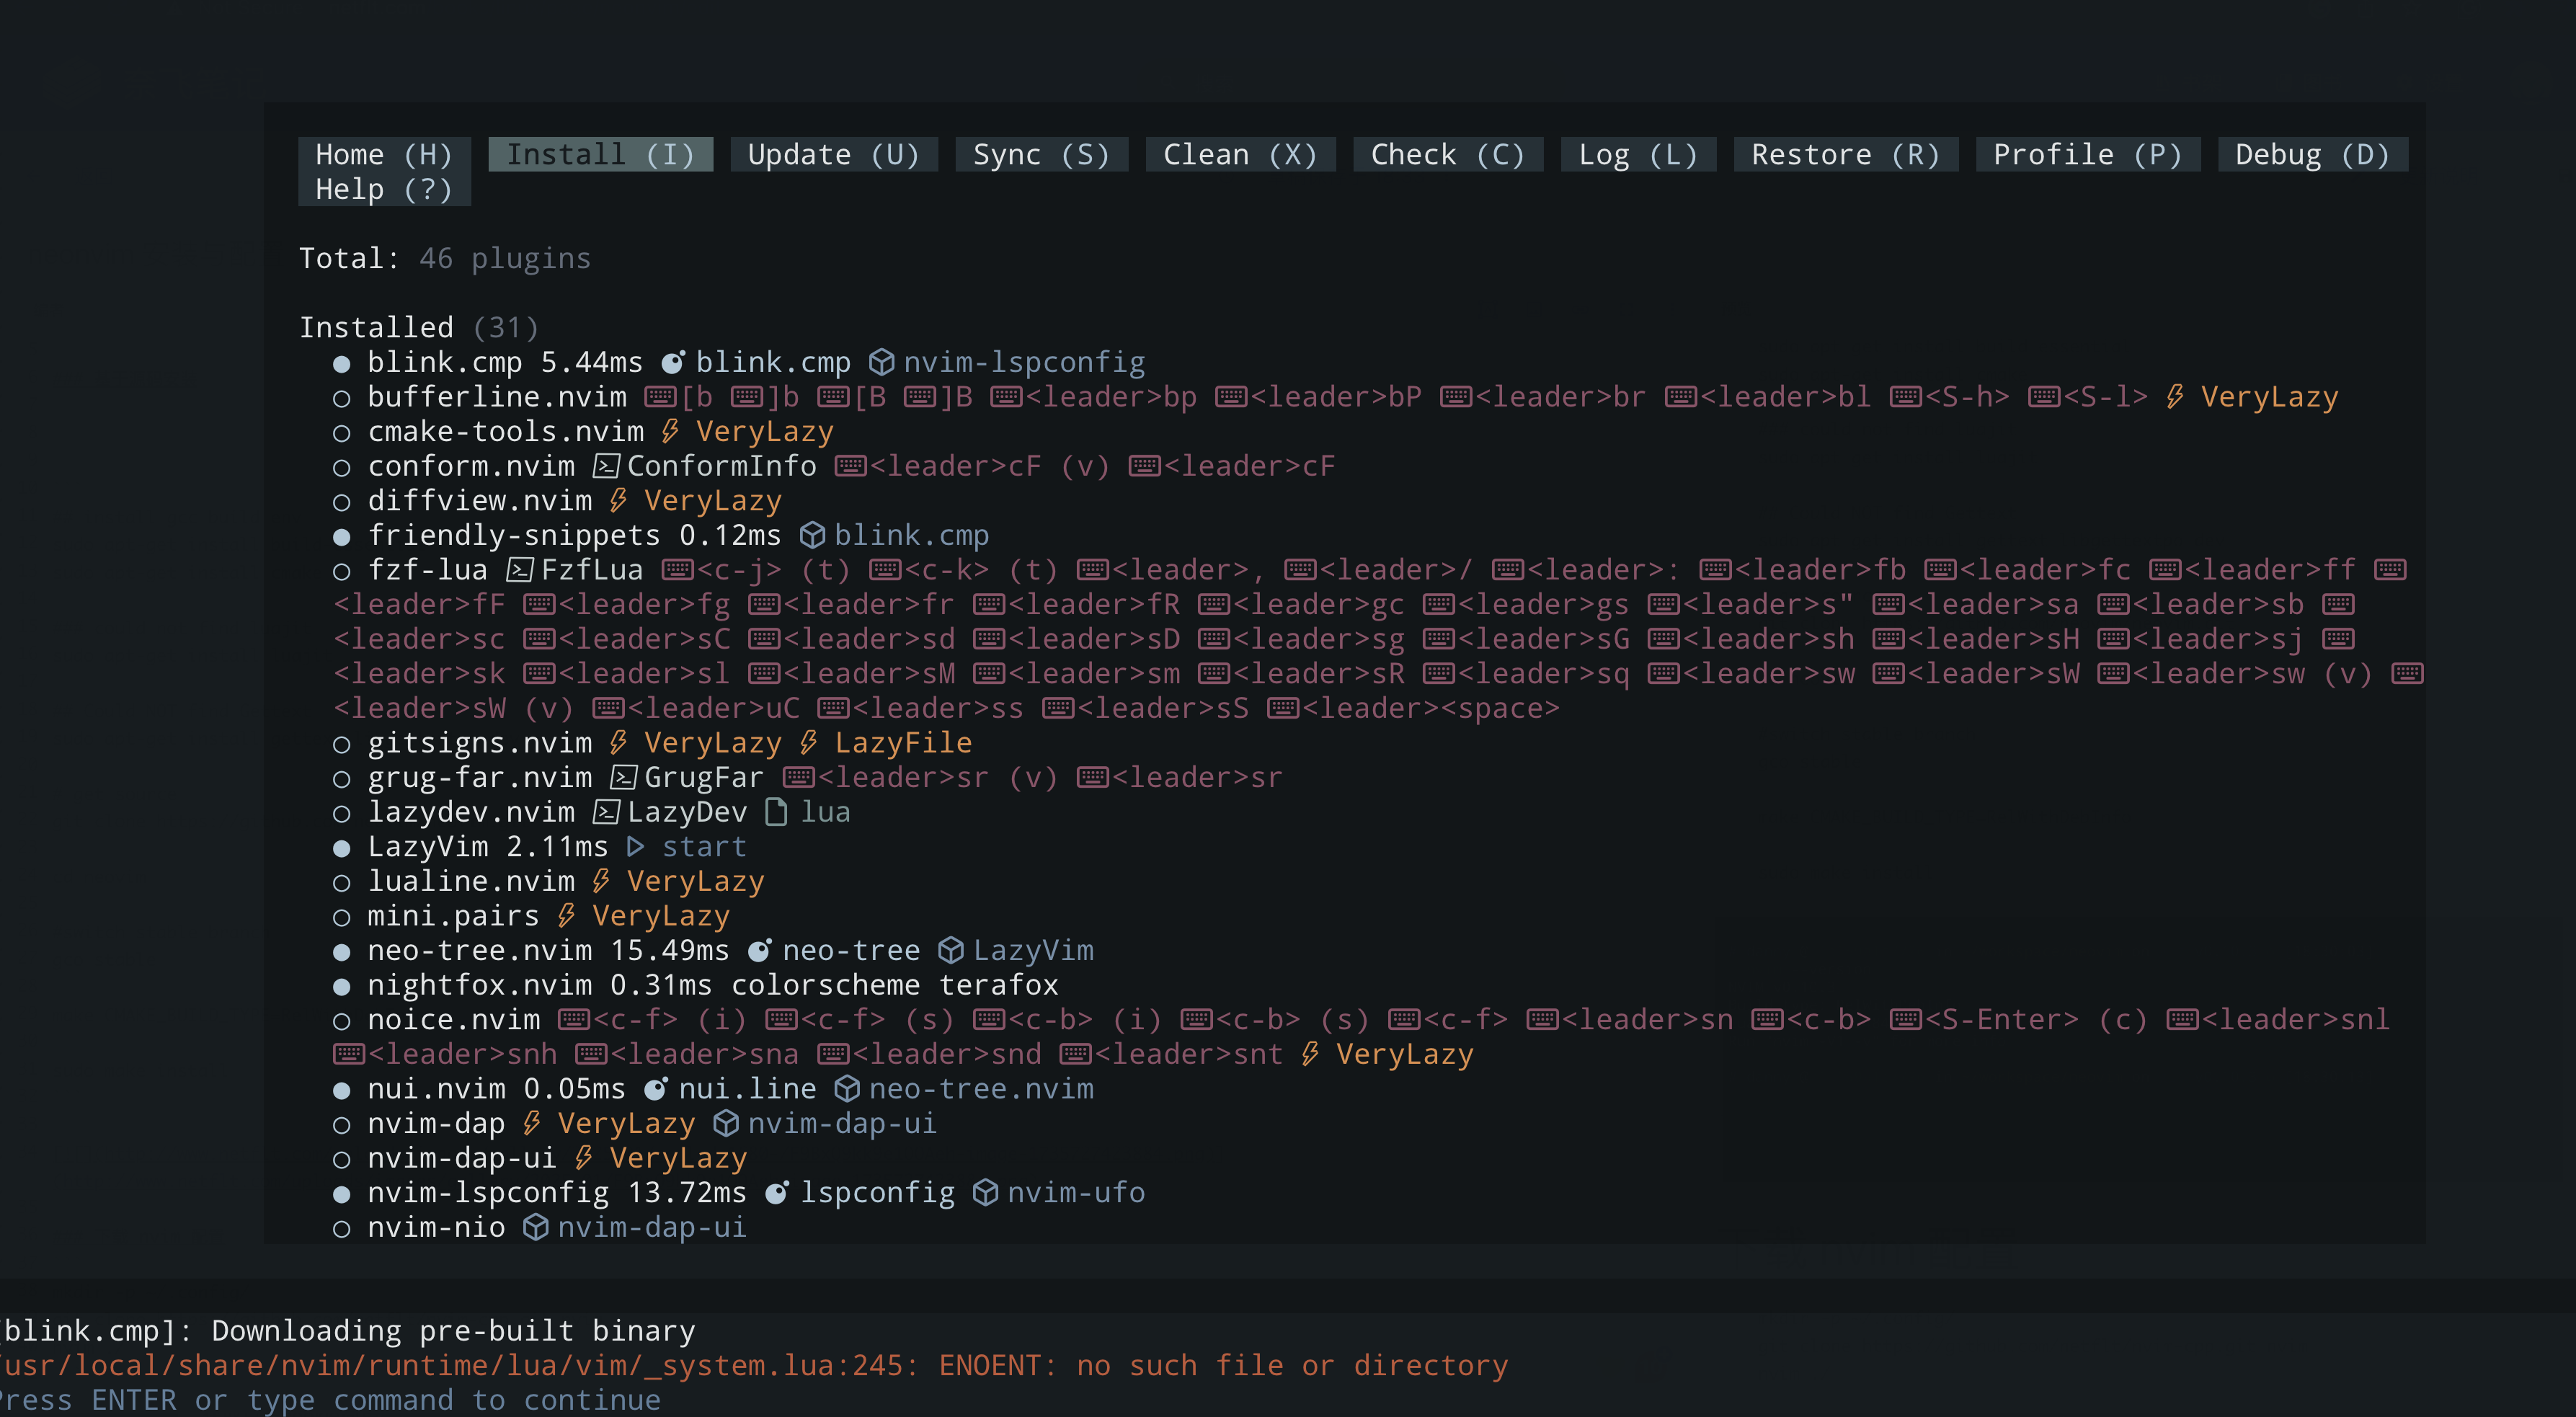
Task: Click the <leader>fb keymap on fzf-lua
Action: [x=1820, y=570]
